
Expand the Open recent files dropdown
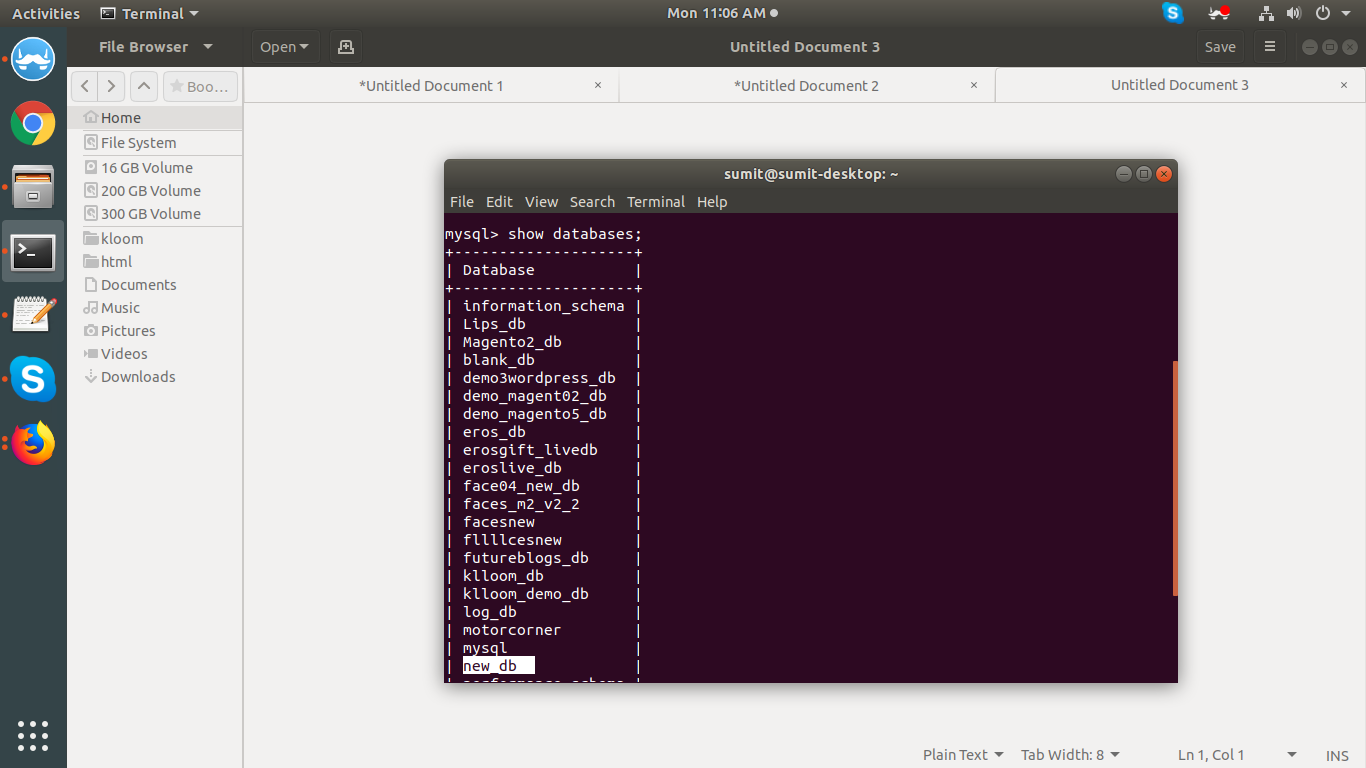283,46
